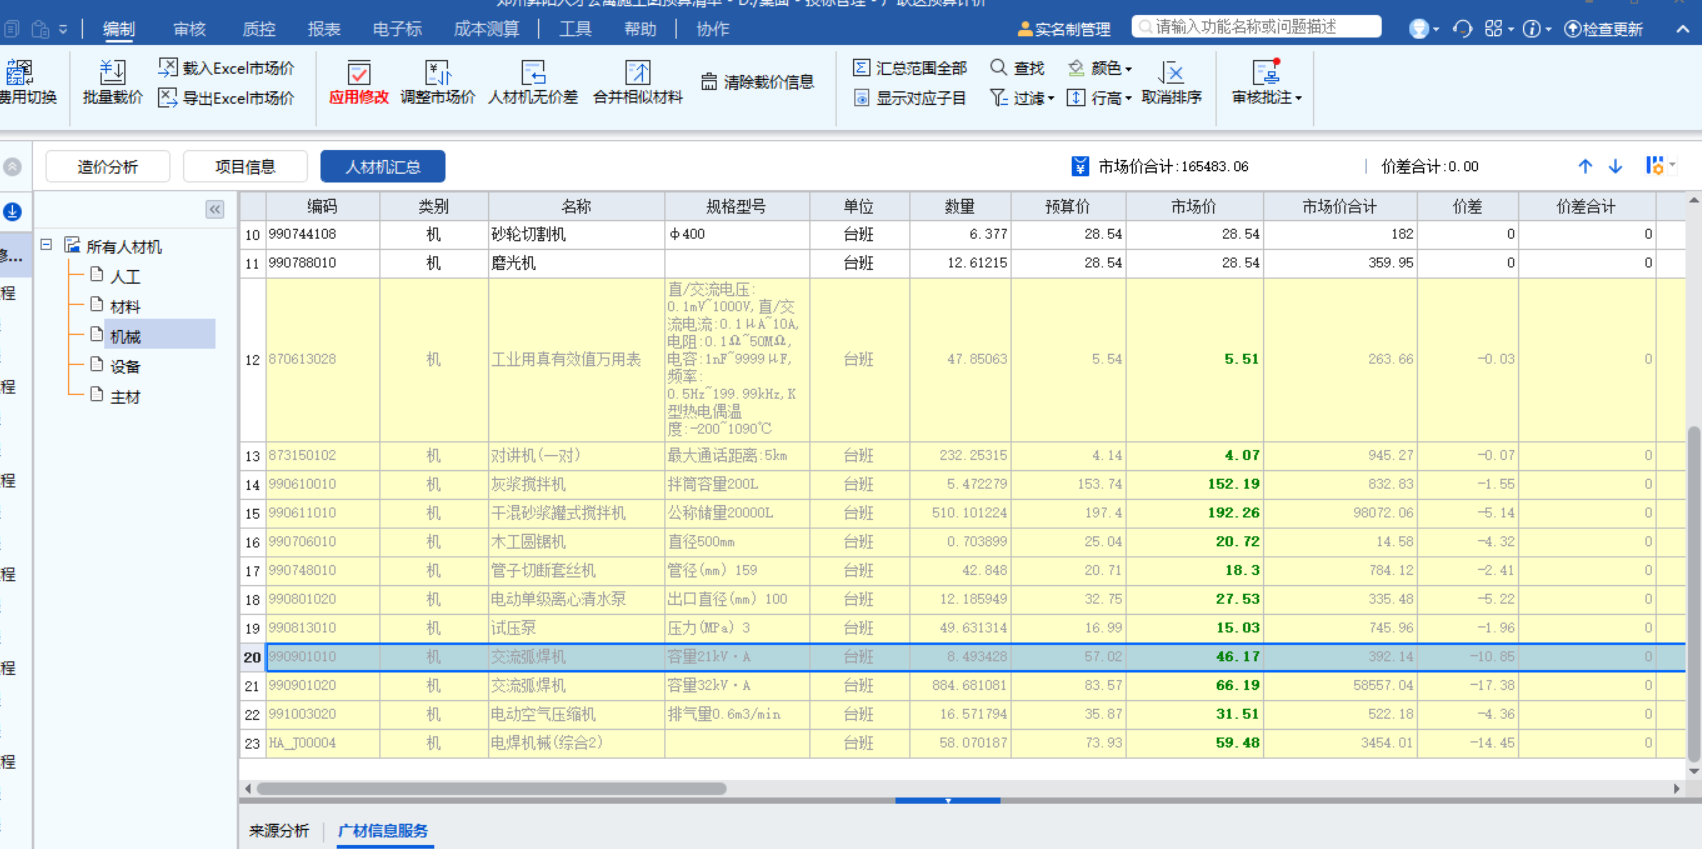Click the 电焊机械(综合2) name cell
The height and width of the screenshot is (849, 1702).
576,743
